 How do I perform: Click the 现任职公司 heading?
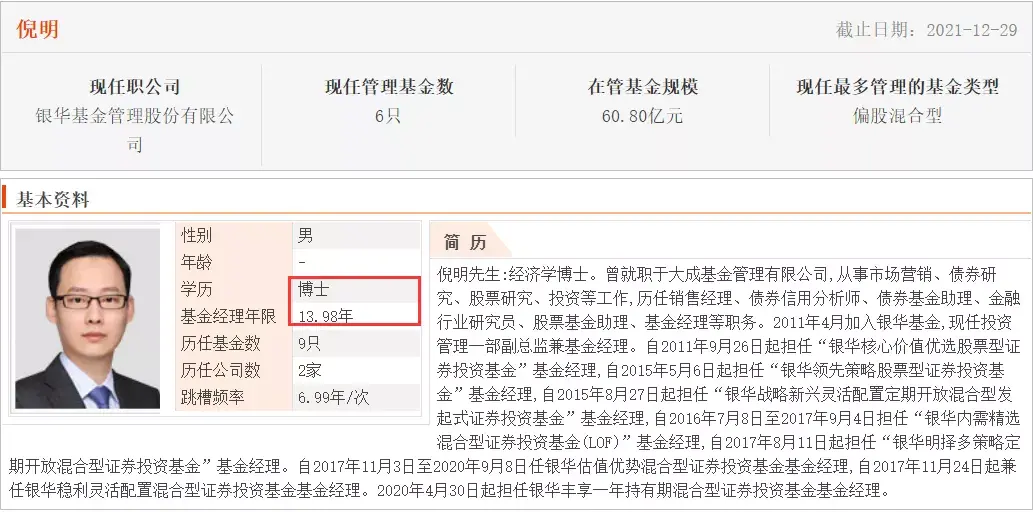tap(134, 86)
